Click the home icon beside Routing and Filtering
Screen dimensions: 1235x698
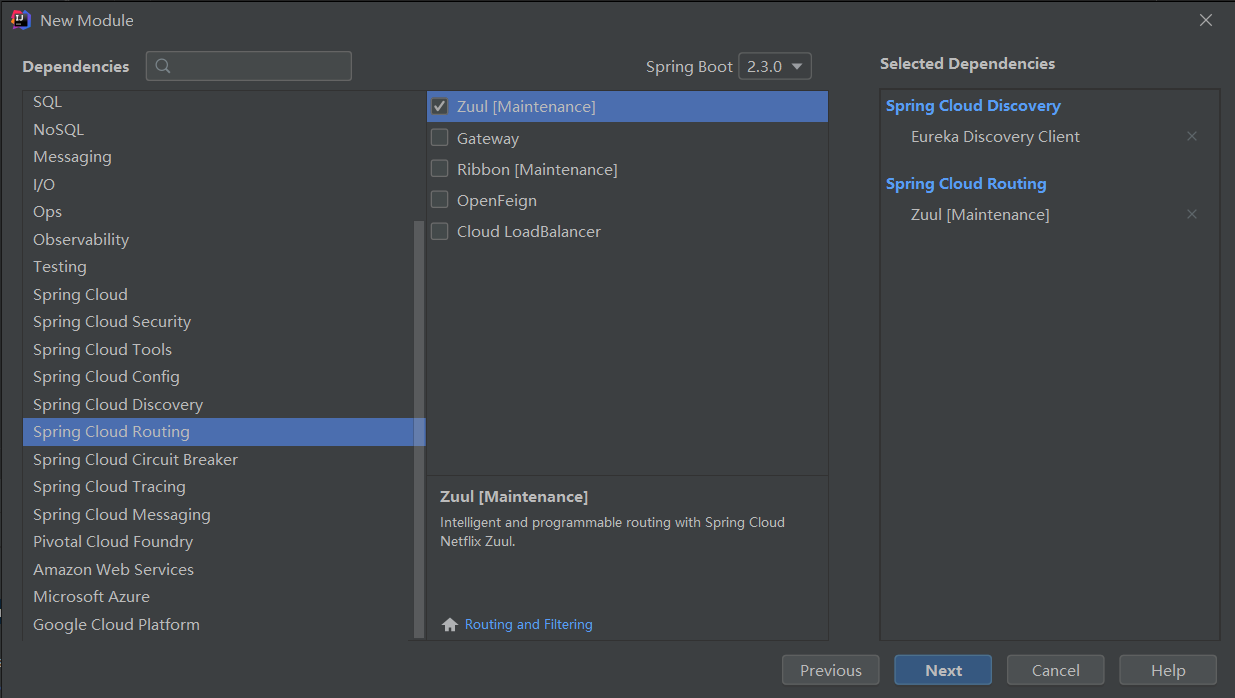[x=449, y=624]
